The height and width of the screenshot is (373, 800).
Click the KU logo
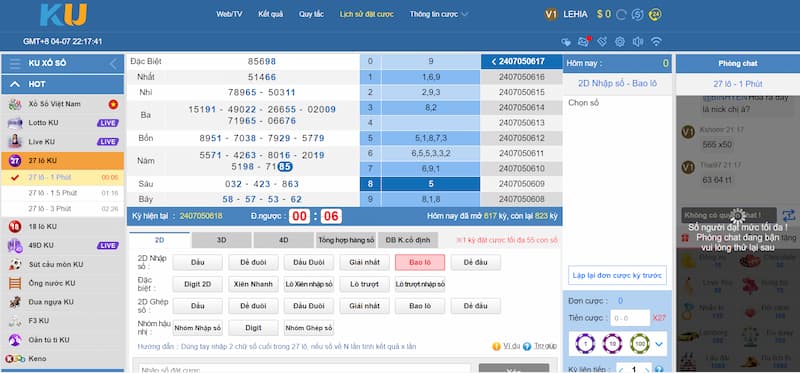point(63,14)
